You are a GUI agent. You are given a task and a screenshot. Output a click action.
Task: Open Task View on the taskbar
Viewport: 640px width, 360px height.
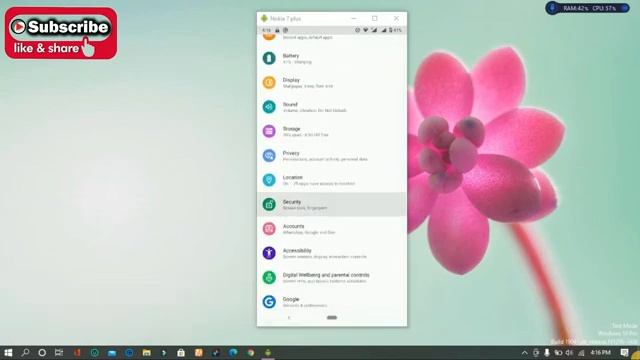point(59,353)
